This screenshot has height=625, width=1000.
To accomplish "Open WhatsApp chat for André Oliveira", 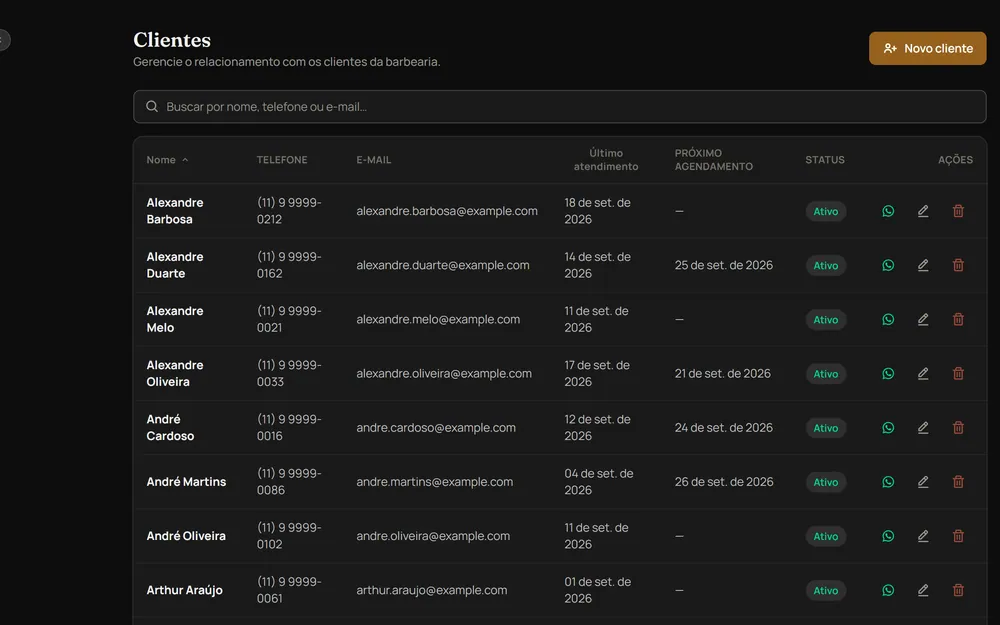I will (888, 536).
